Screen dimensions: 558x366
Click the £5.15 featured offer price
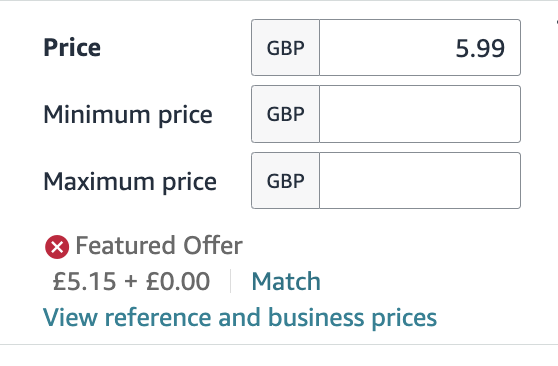click(84, 281)
